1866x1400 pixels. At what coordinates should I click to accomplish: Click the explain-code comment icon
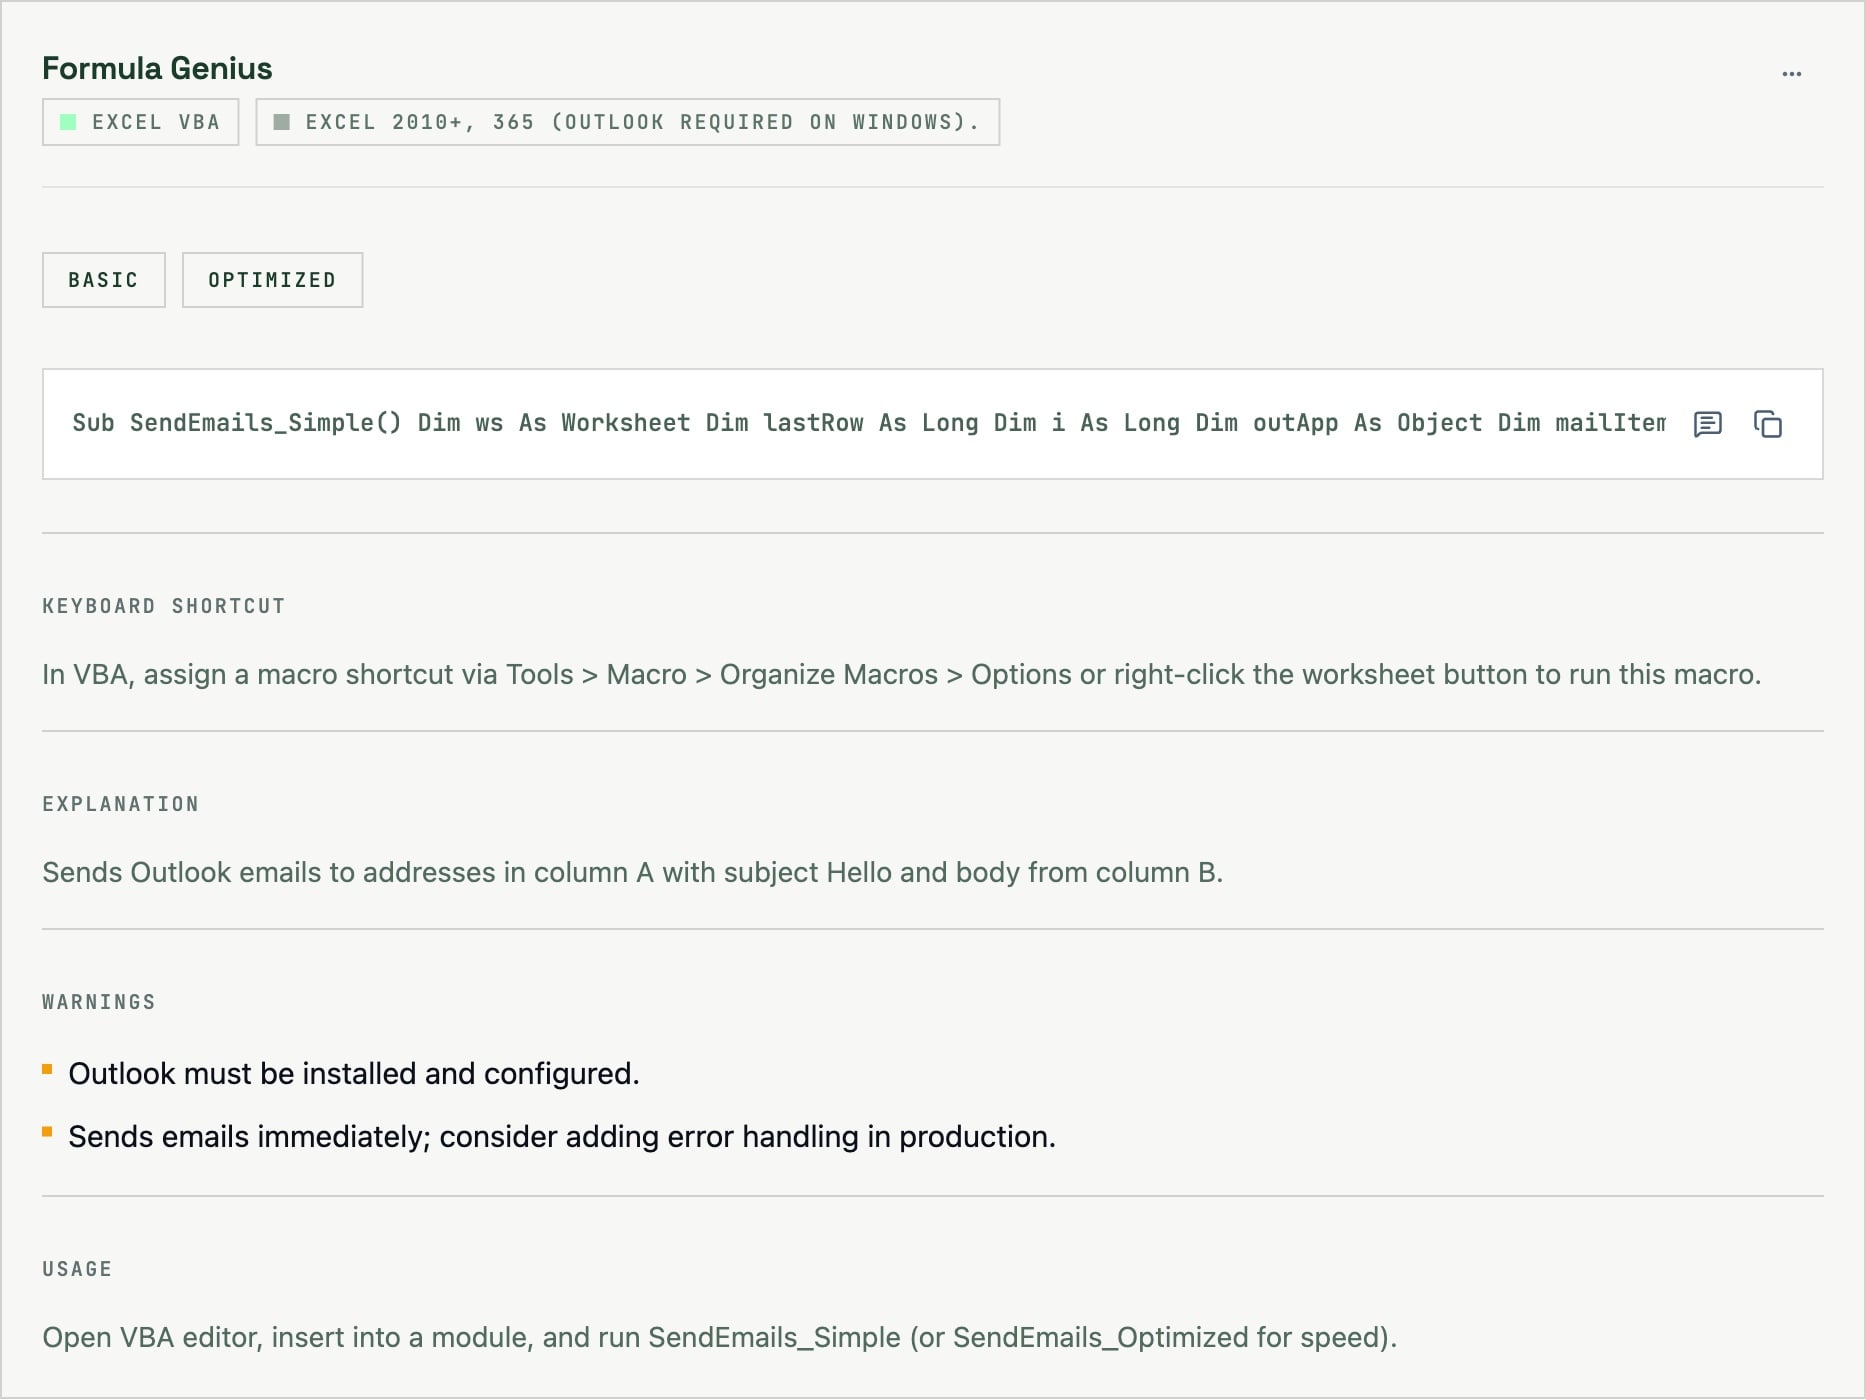[1707, 424]
